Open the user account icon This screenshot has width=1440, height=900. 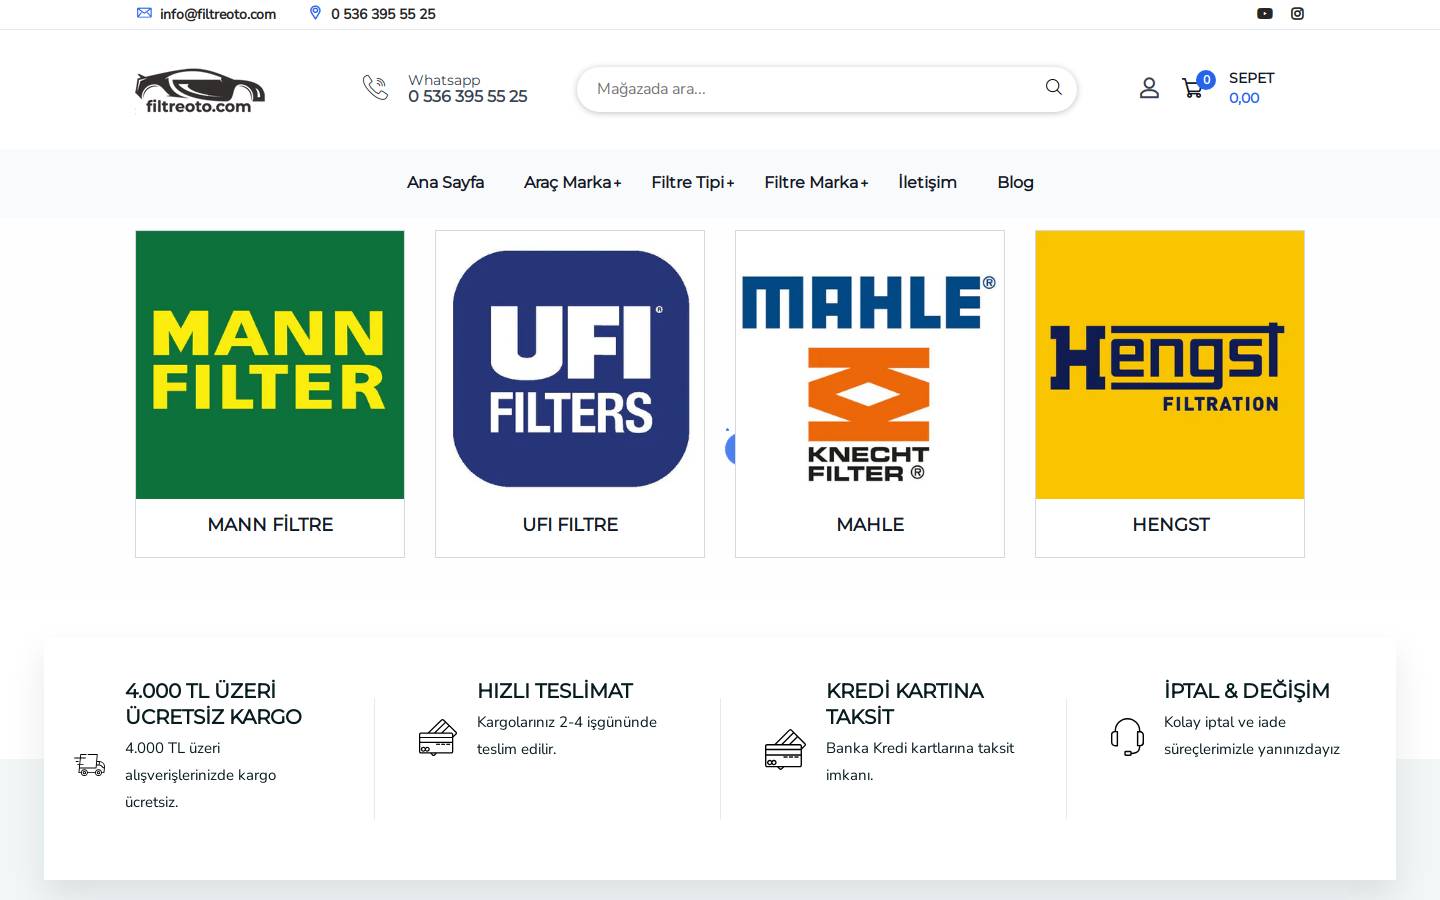(1149, 88)
